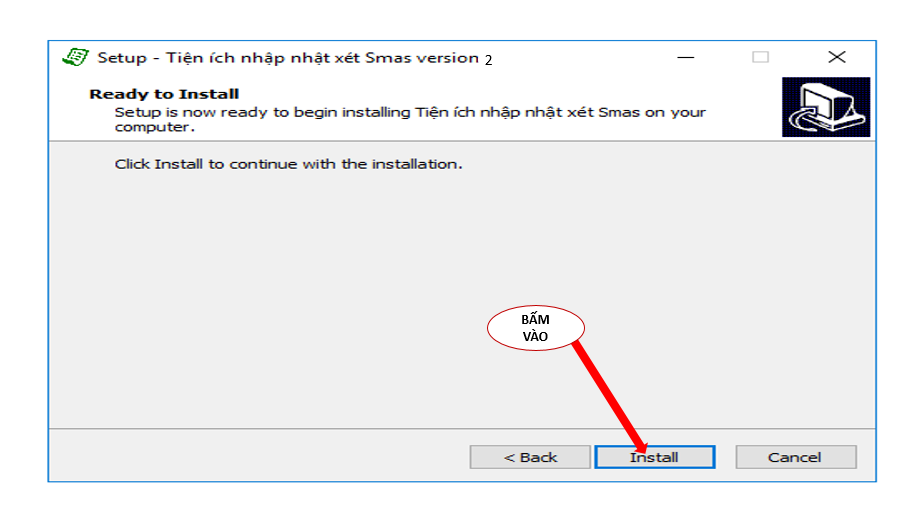
Task: Minimize the Setup window
Action: 685,57
